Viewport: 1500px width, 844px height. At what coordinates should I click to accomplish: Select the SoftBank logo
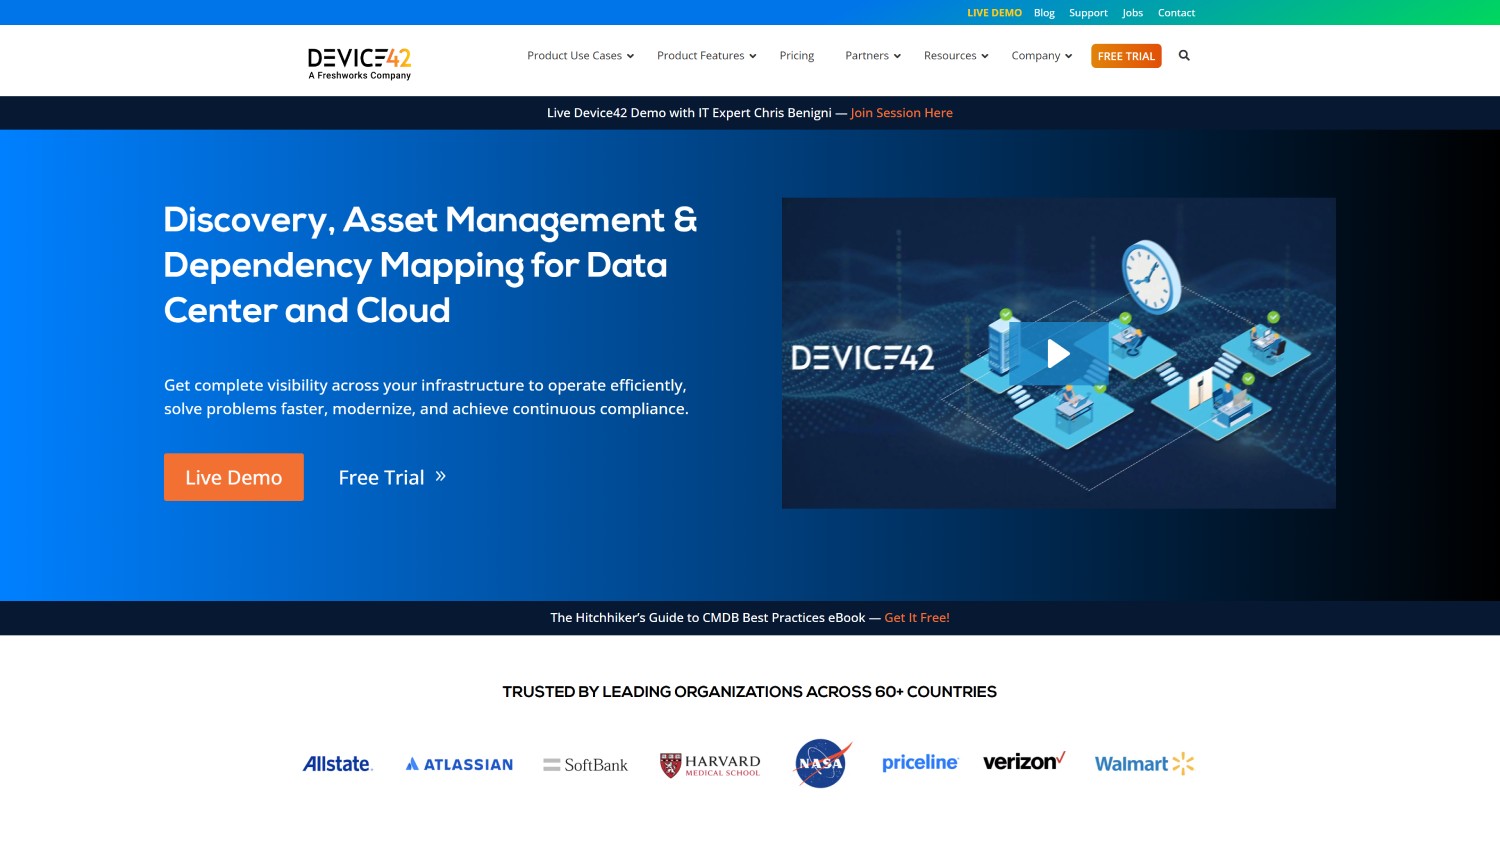(585, 763)
